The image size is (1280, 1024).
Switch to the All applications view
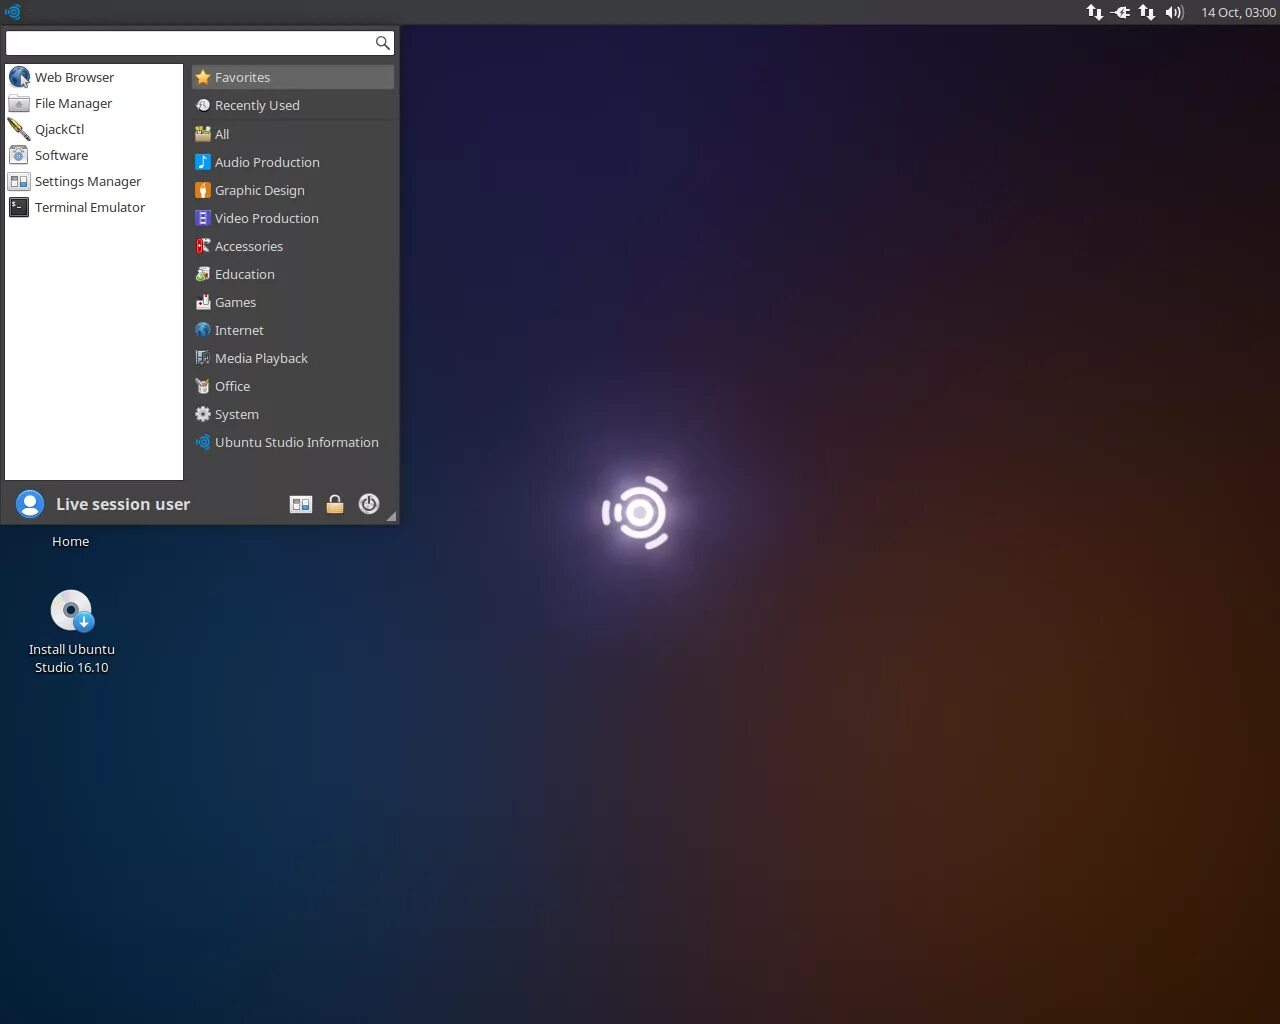pyautogui.click(x=221, y=133)
